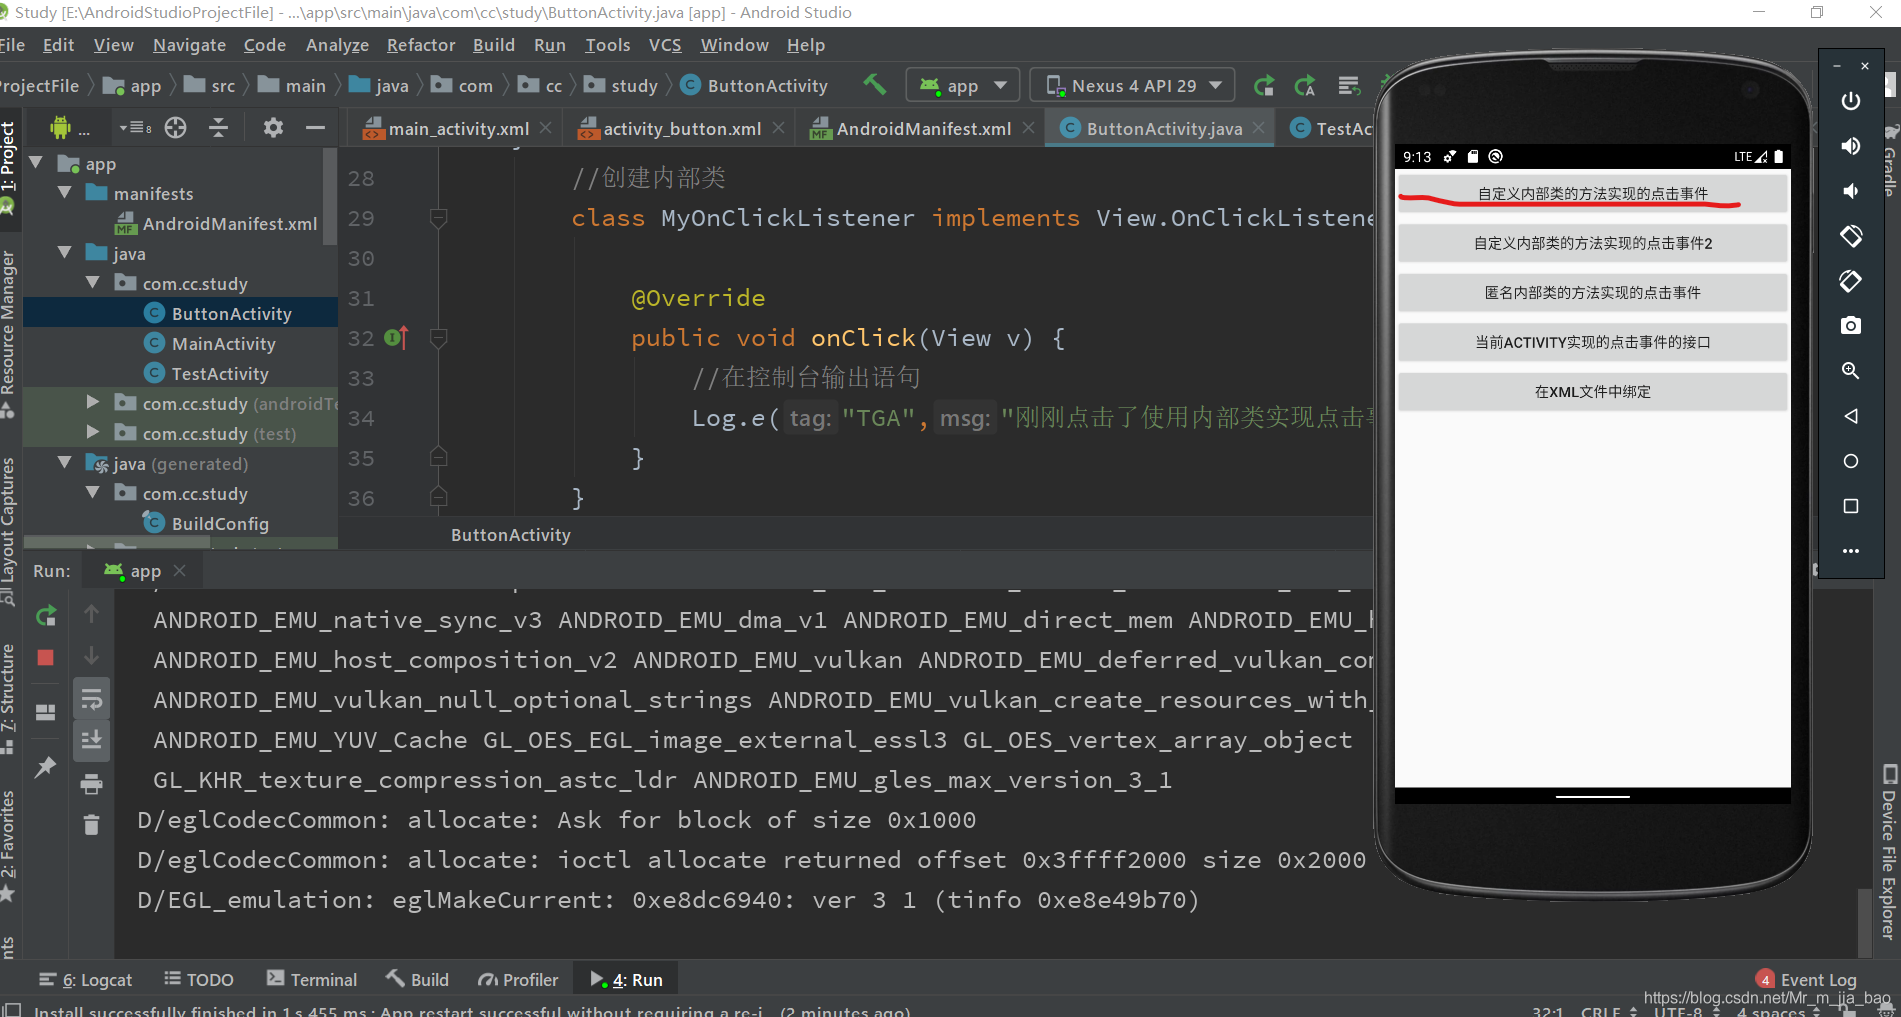The height and width of the screenshot is (1017, 1901).
Task: Hide the Project panel with the minus icon
Action: click(316, 128)
